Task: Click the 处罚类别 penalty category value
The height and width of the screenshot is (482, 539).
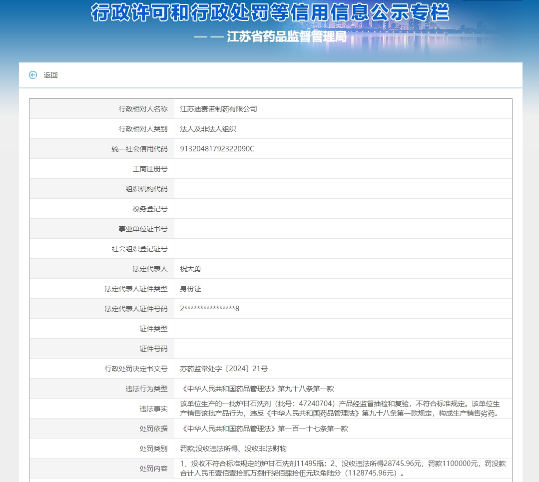Action: [x=233, y=449]
